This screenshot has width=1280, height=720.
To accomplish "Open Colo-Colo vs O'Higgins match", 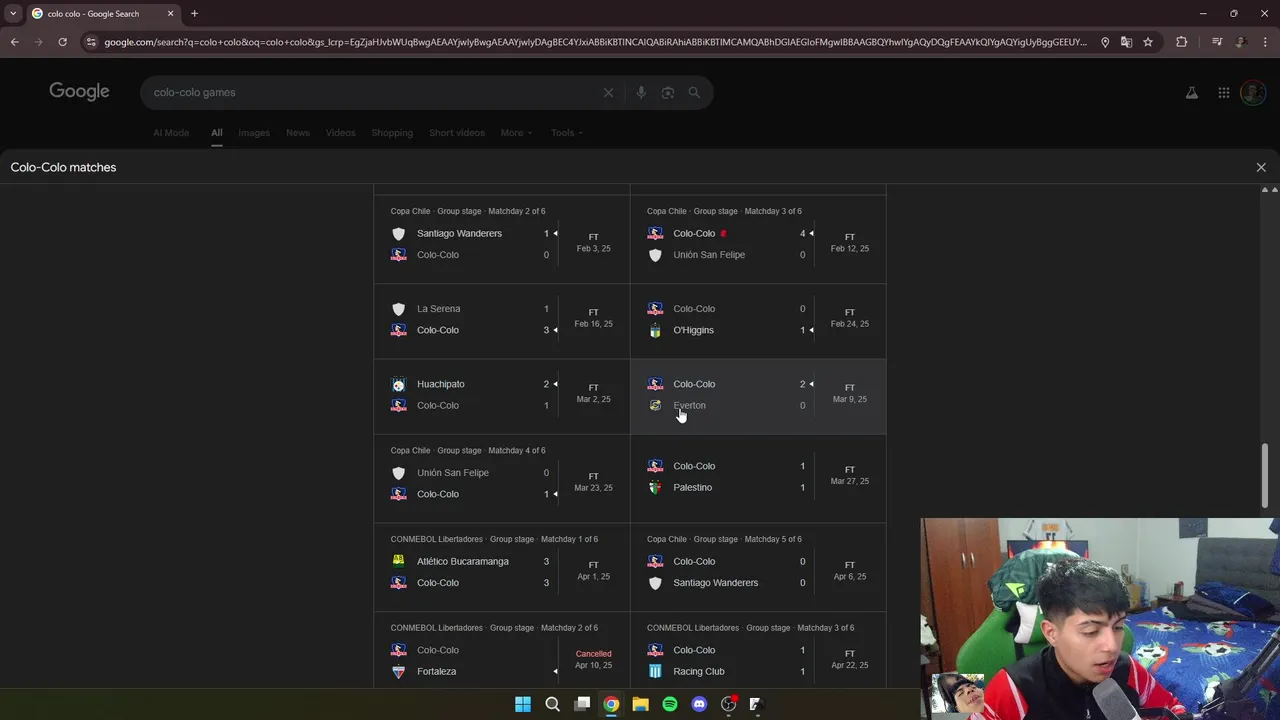I will point(758,320).
